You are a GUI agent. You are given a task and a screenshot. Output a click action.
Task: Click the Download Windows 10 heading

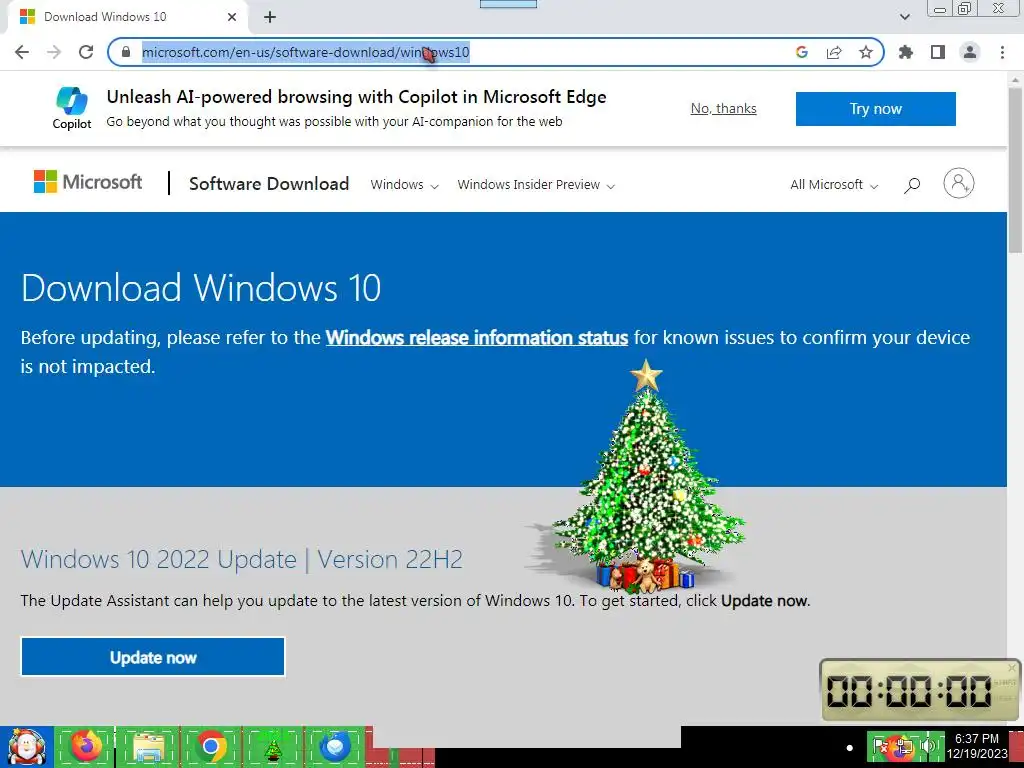click(x=201, y=288)
